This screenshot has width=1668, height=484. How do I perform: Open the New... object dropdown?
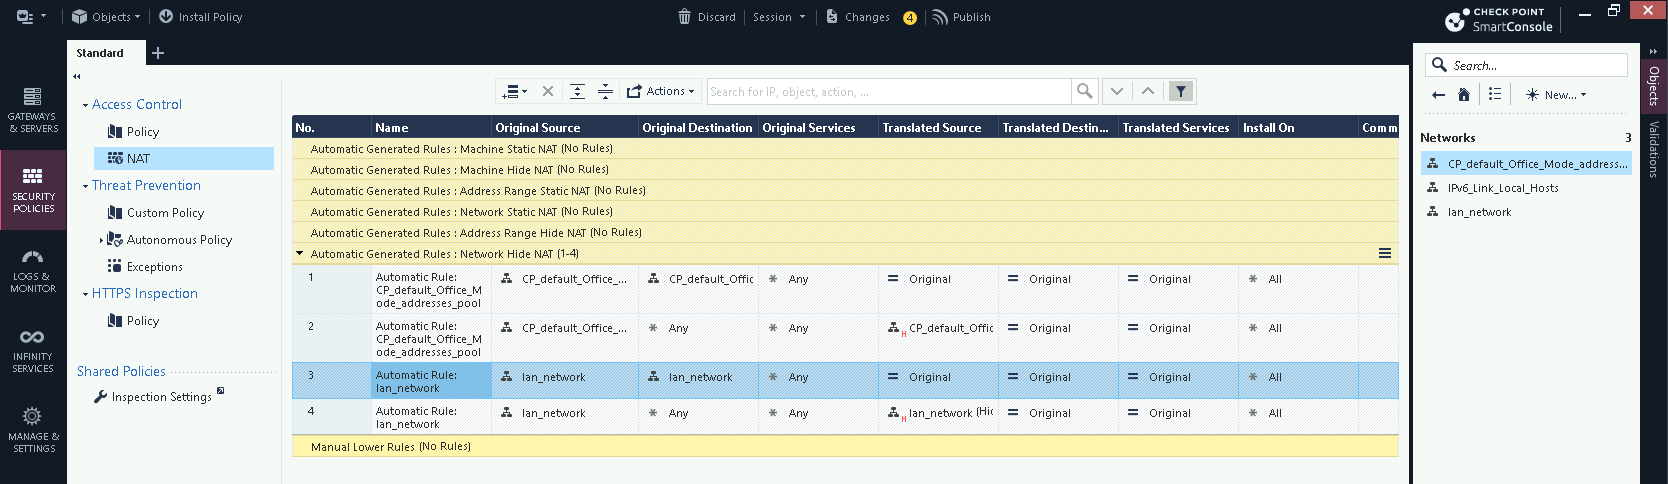click(x=1556, y=95)
